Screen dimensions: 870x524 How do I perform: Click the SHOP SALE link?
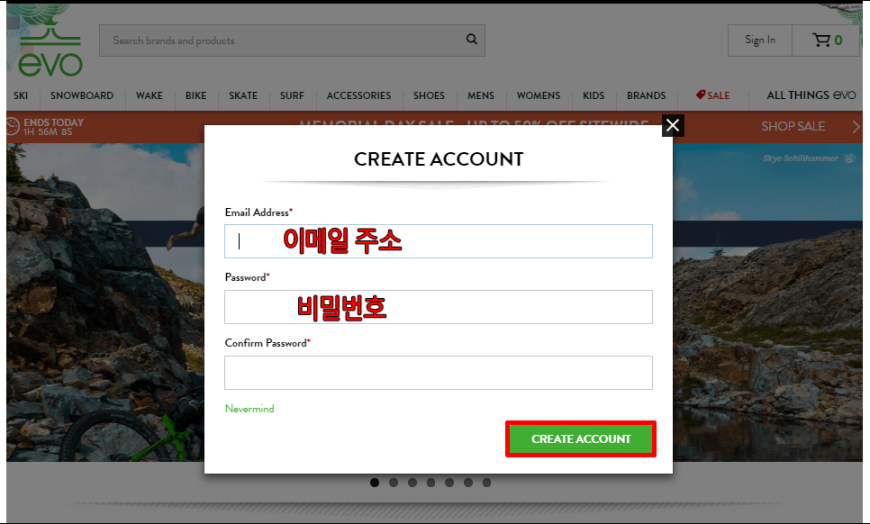(793, 126)
